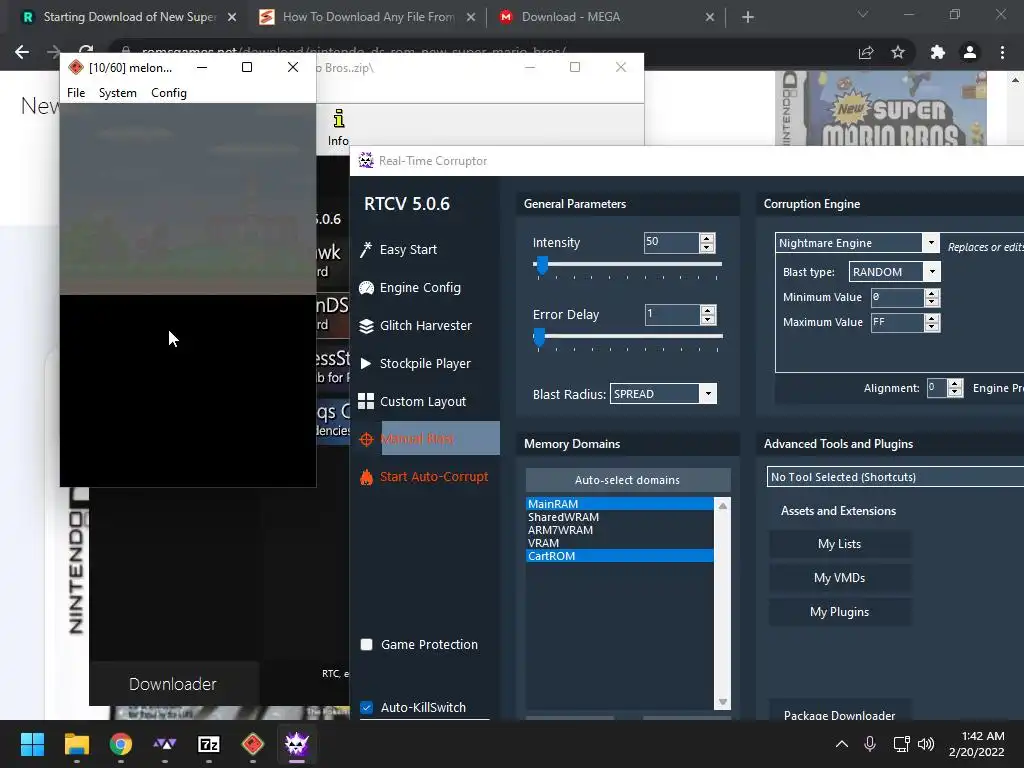1024x768 pixels.
Task: Click the Intensity slider handle
Action: 542,265
